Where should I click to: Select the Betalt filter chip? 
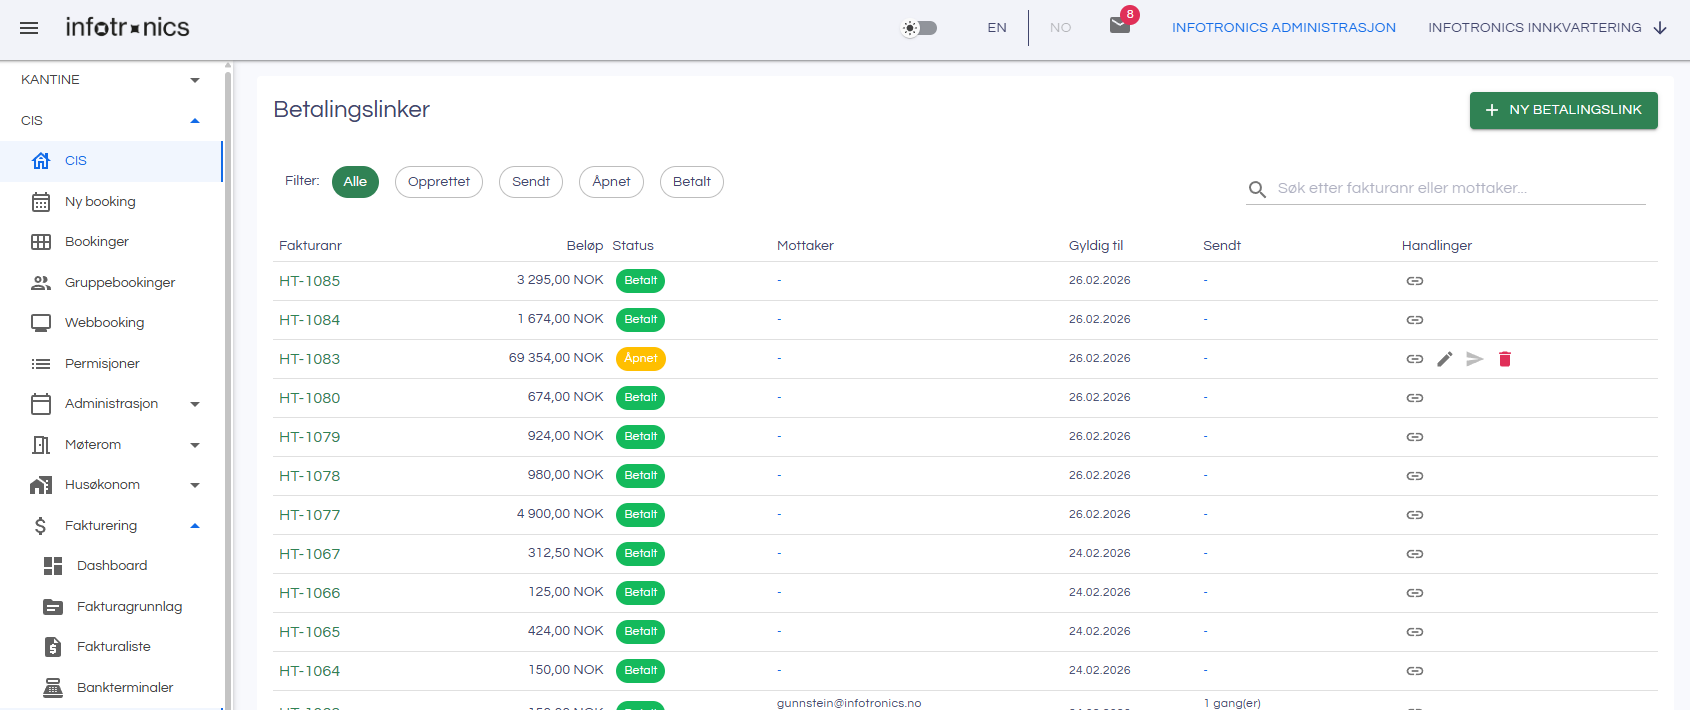tap(692, 182)
